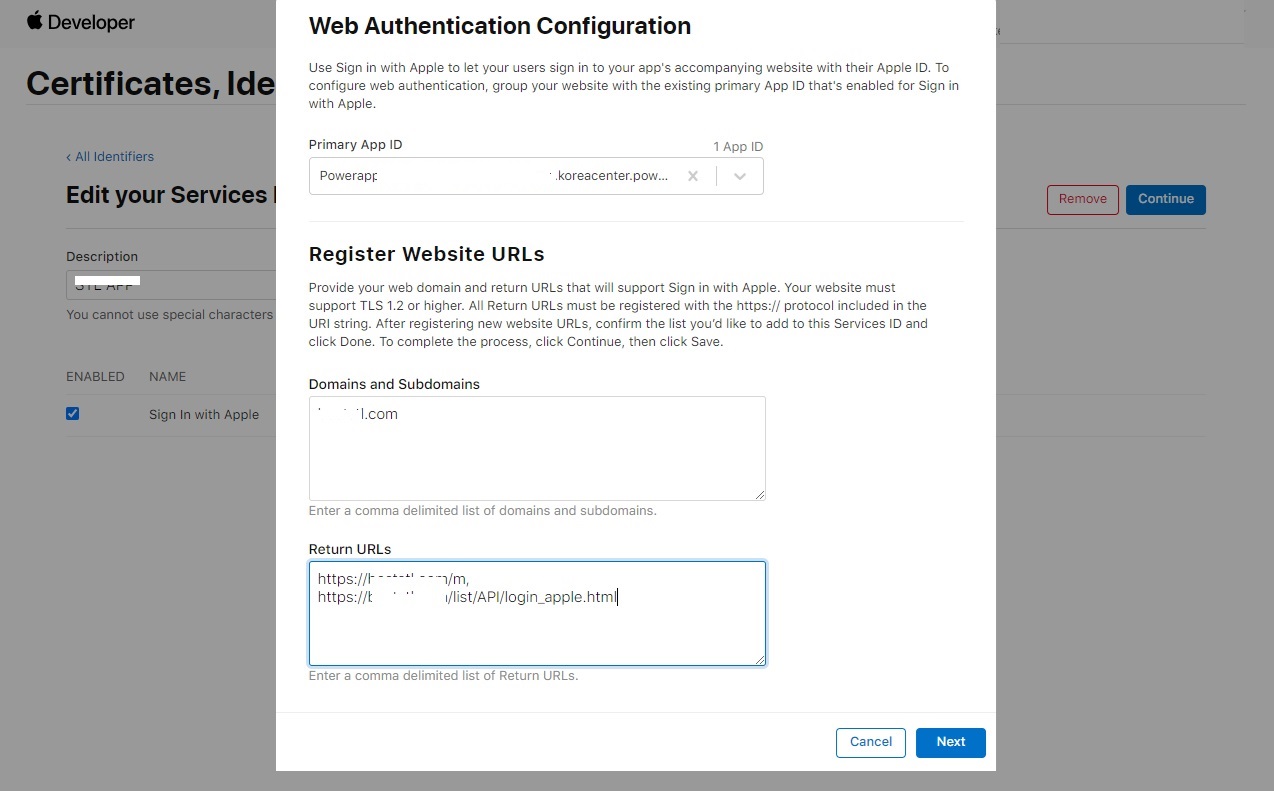Grab the Domains text area resize handle
The height and width of the screenshot is (791, 1274).
point(760,494)
